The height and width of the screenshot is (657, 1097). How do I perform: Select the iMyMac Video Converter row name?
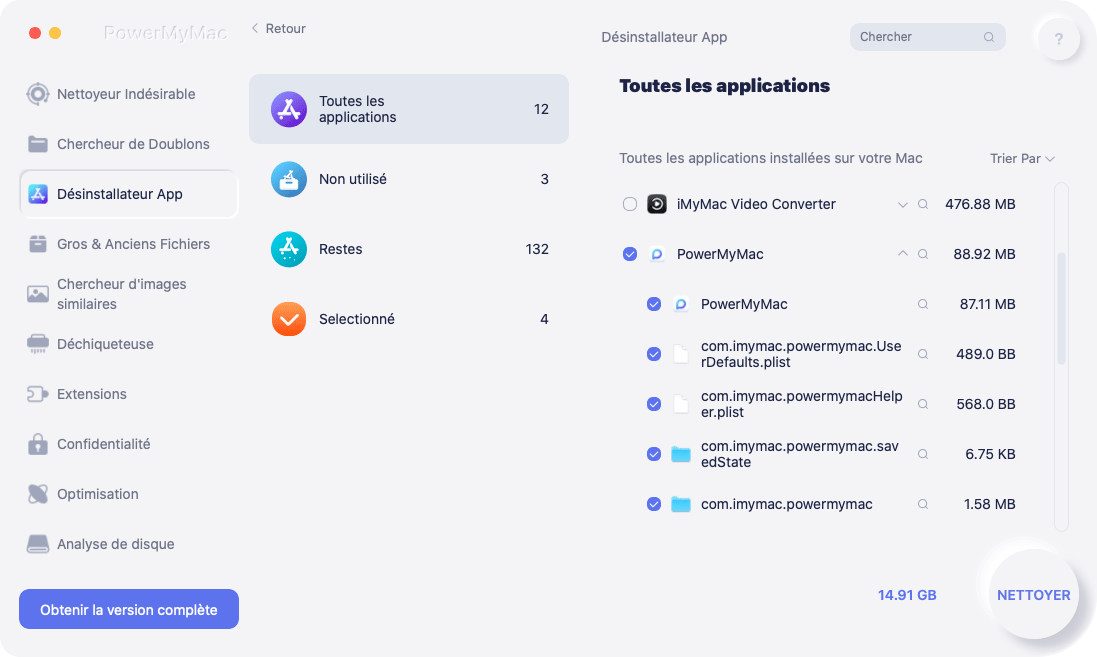tap(756, 204)
